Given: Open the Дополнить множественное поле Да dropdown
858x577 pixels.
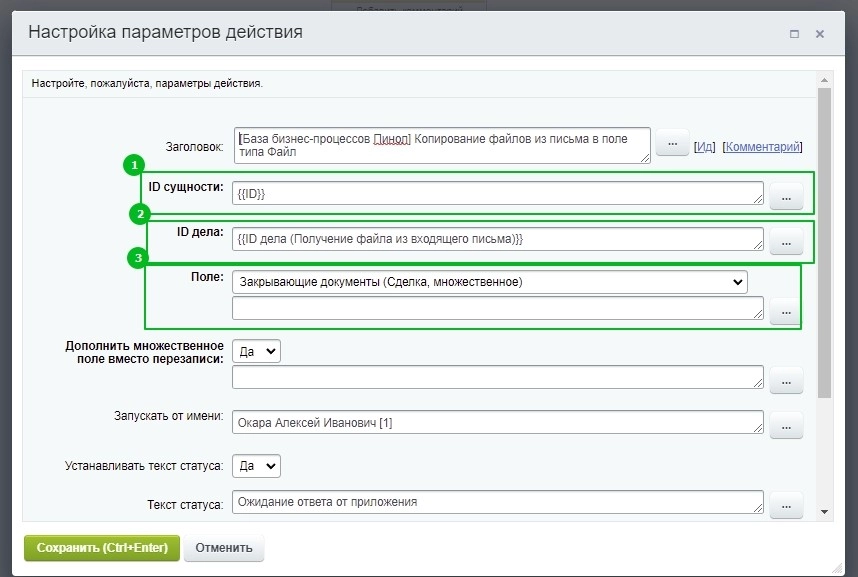Looking at the screenshot, I should tap(257, 351).
